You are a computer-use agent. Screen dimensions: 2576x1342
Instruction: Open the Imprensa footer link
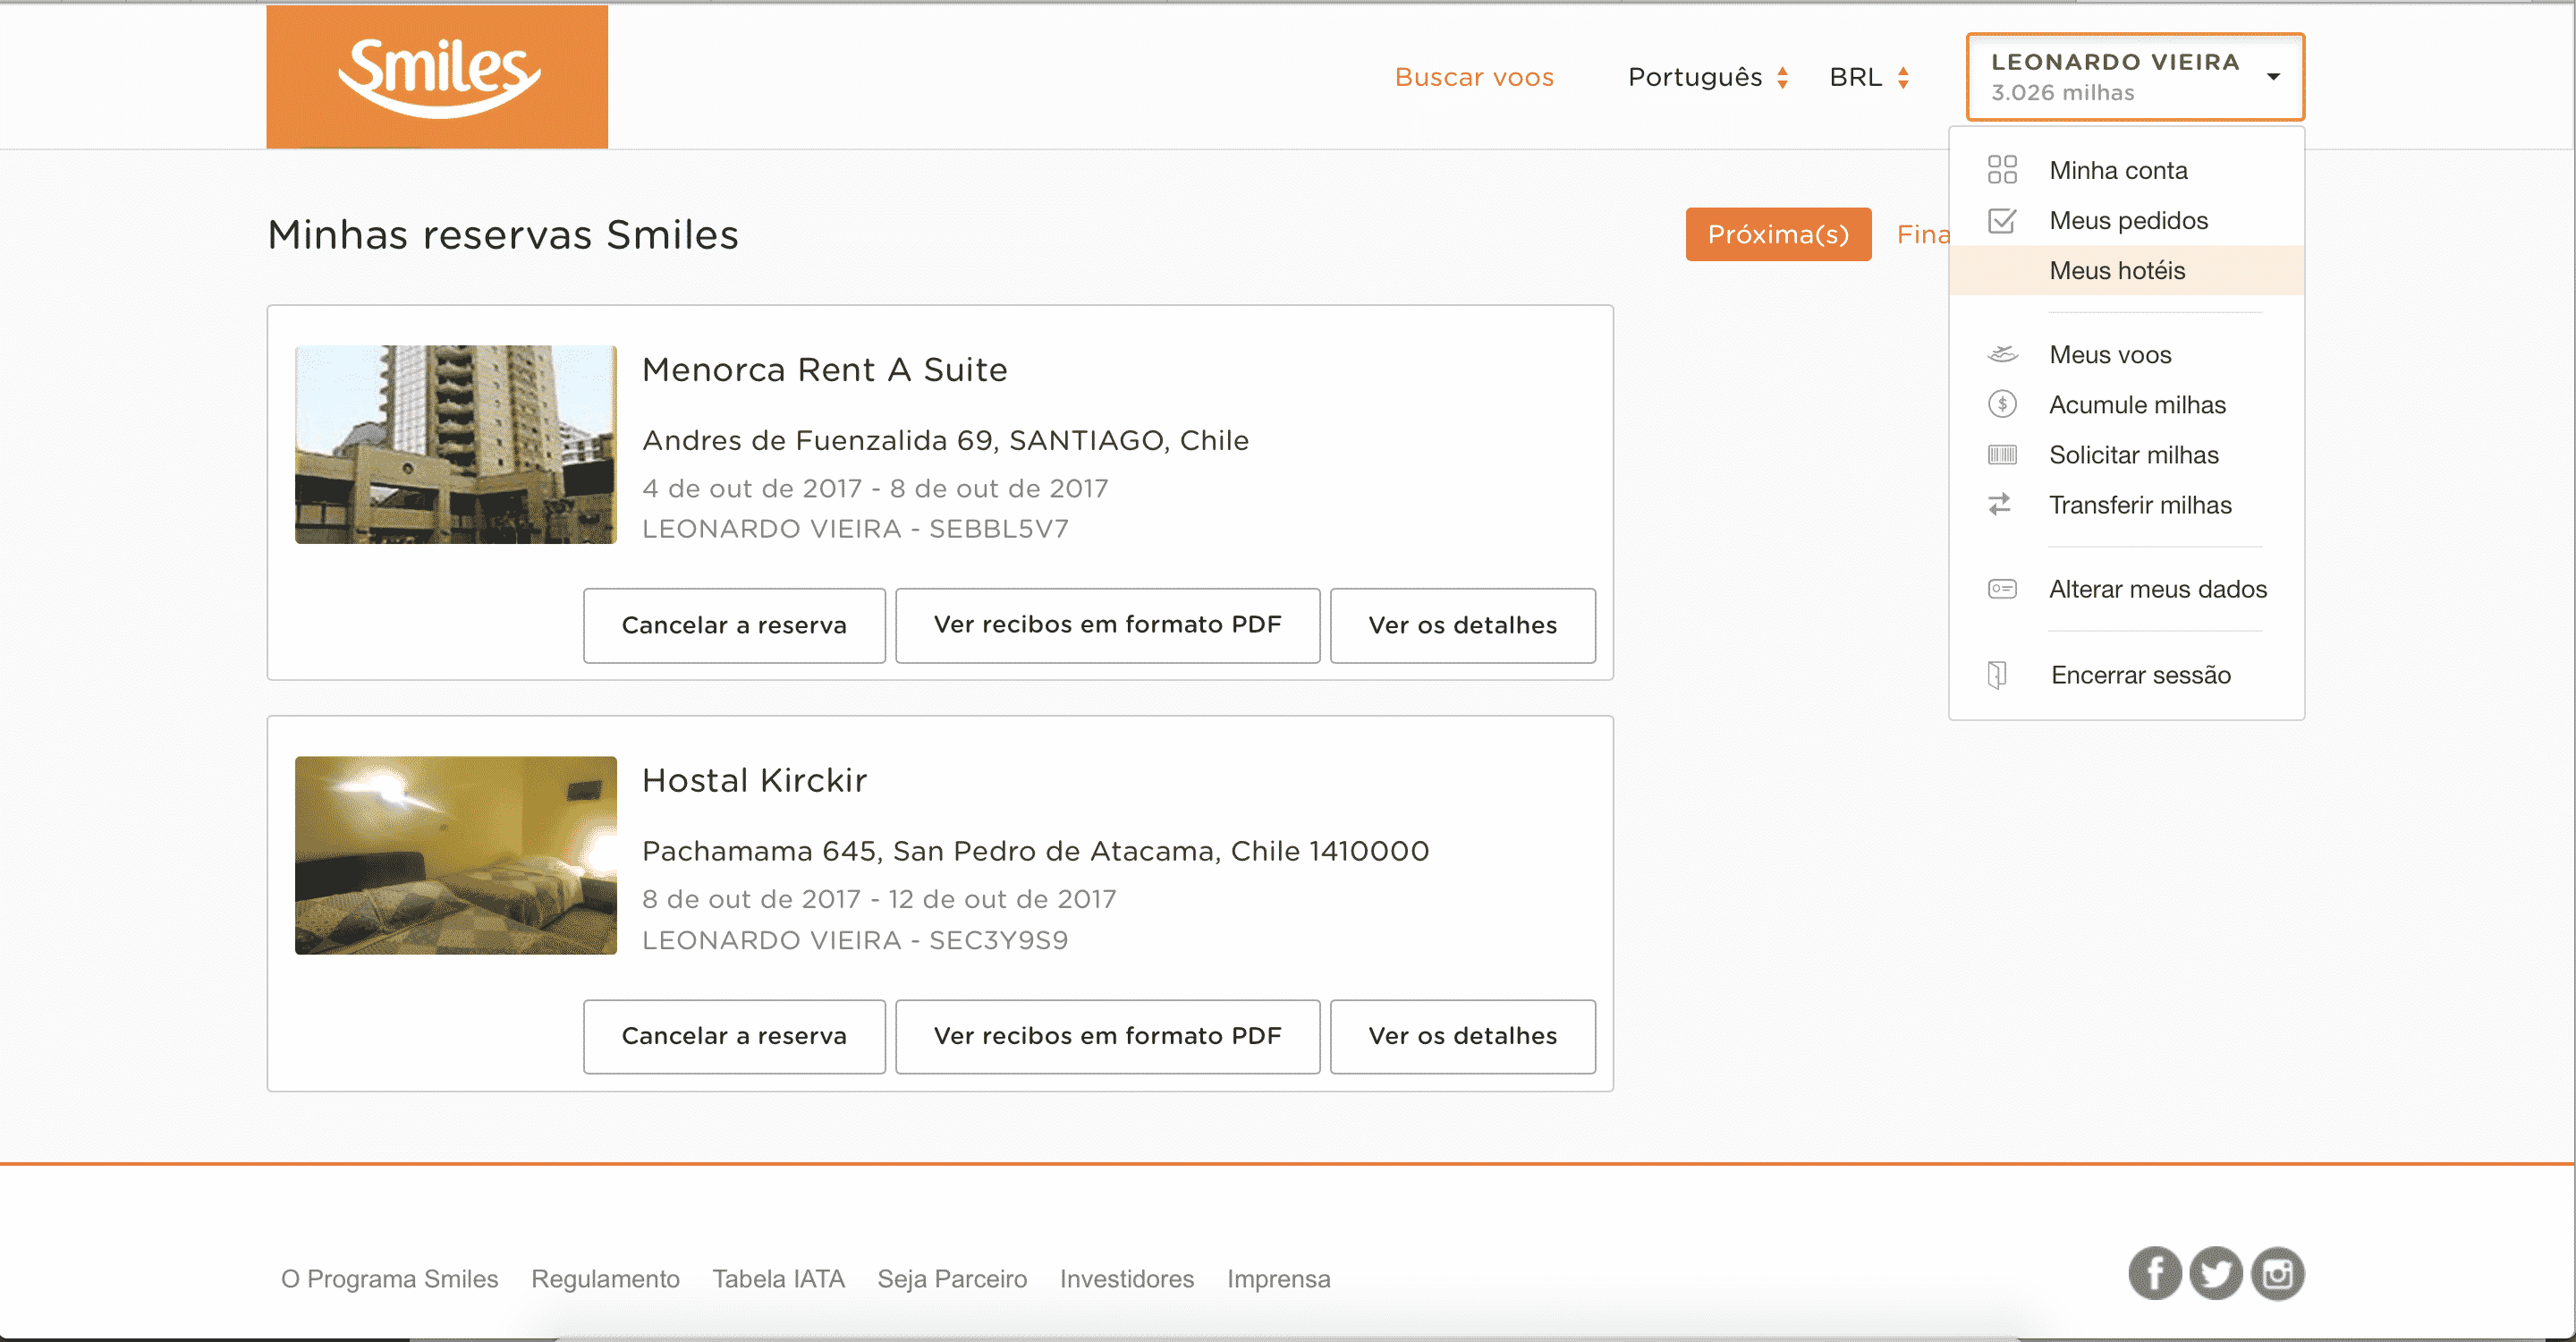click(1278, 1278)
